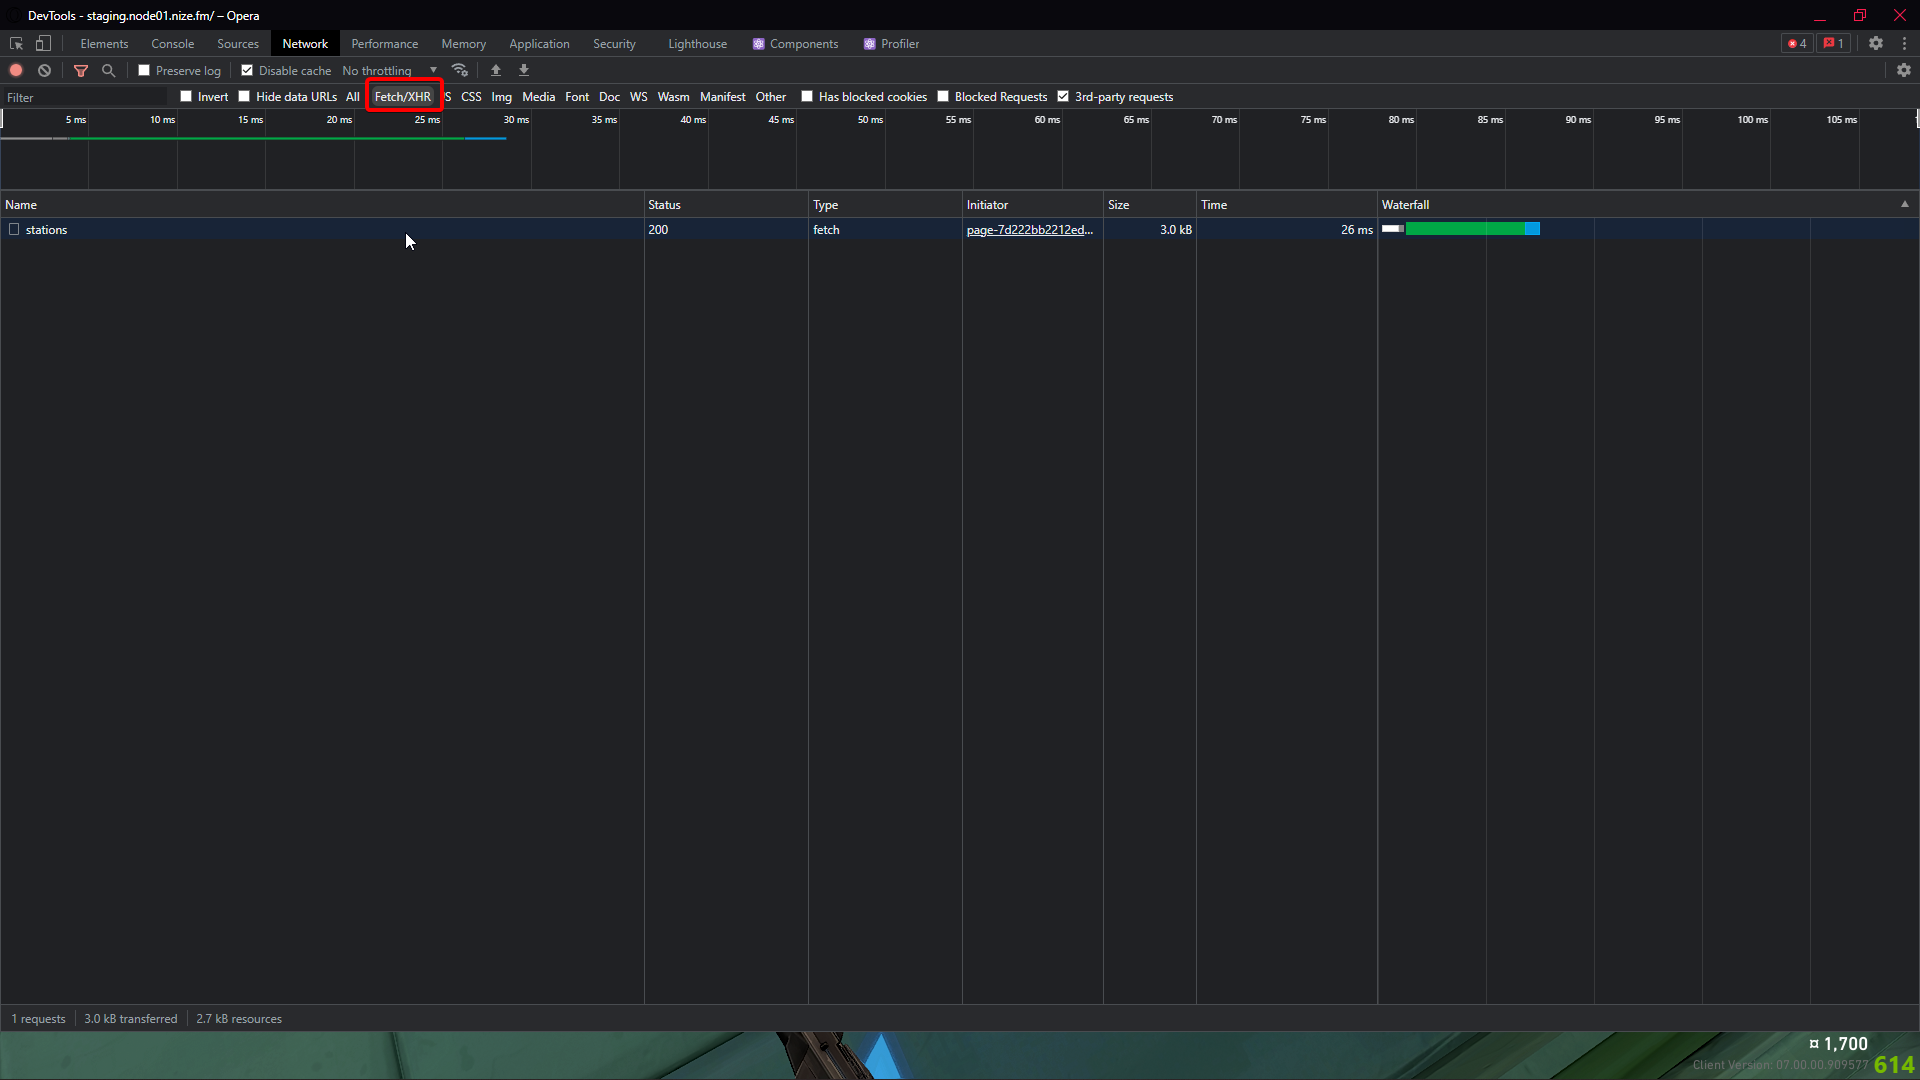Clear the network log

44,70
